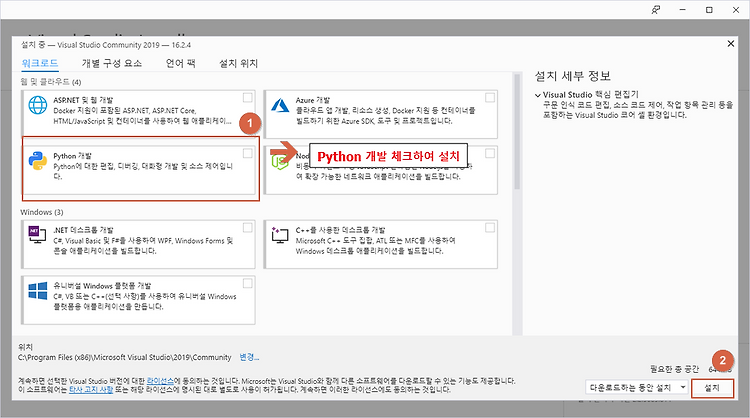The width and height of the screenshot is (750, 418).
Task: Check the ASP.NET 및 웹 개발 workload checkbox
Action: coord(247,98)
